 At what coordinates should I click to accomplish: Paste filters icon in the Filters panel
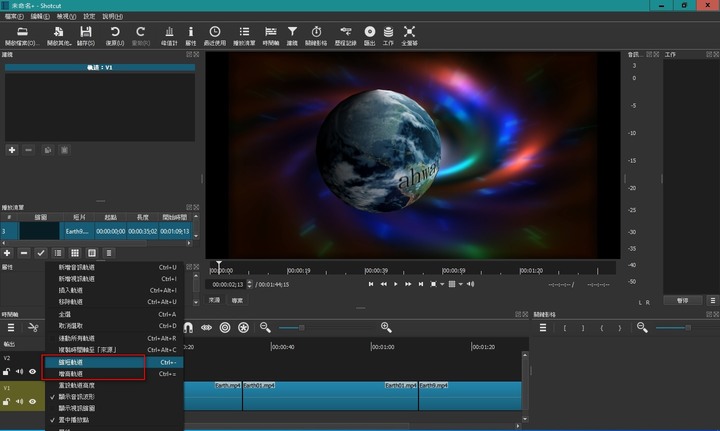tap(64, 150)
